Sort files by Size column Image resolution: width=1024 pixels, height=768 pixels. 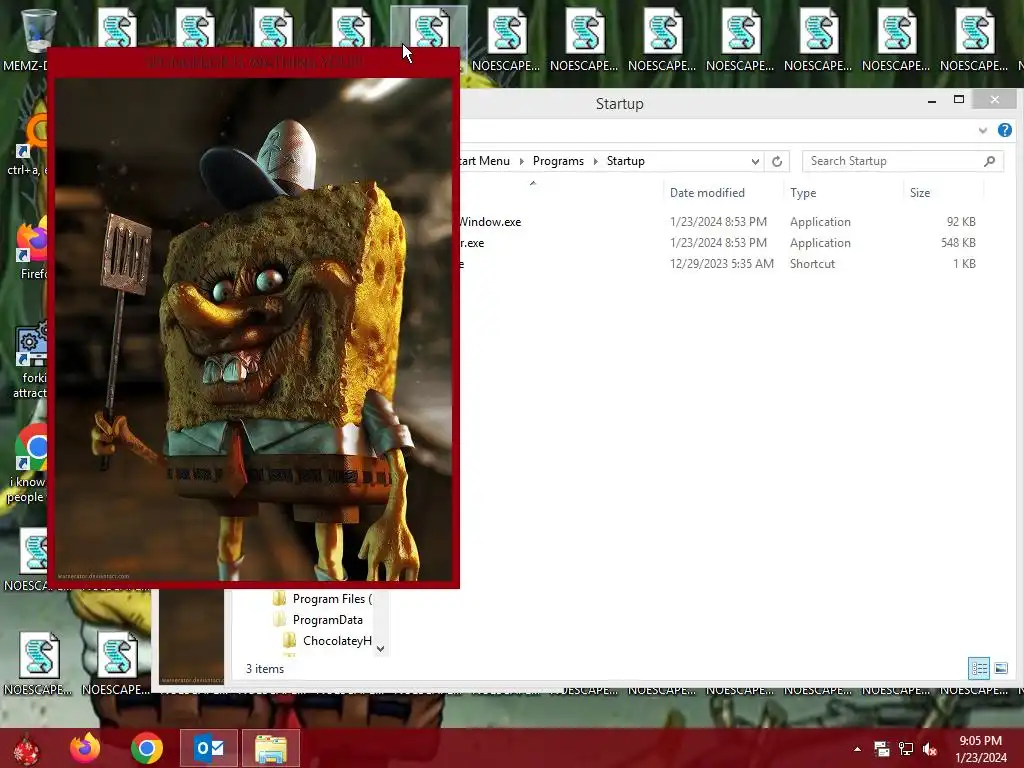point(920,193)
